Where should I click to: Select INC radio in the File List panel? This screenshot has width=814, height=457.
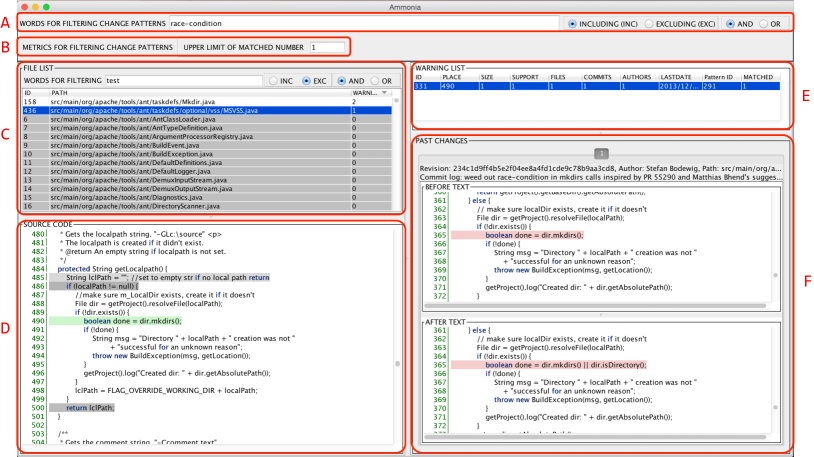272,80
